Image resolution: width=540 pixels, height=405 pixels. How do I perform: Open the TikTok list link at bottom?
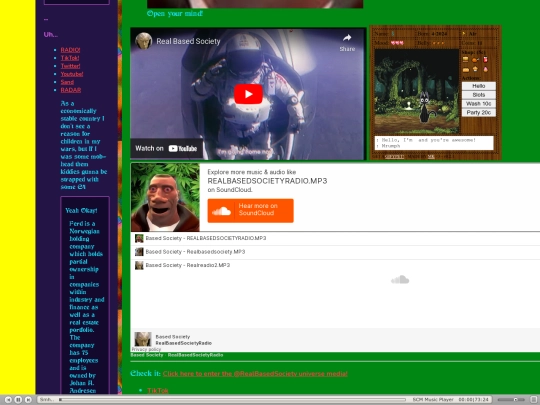coord(158,390)
